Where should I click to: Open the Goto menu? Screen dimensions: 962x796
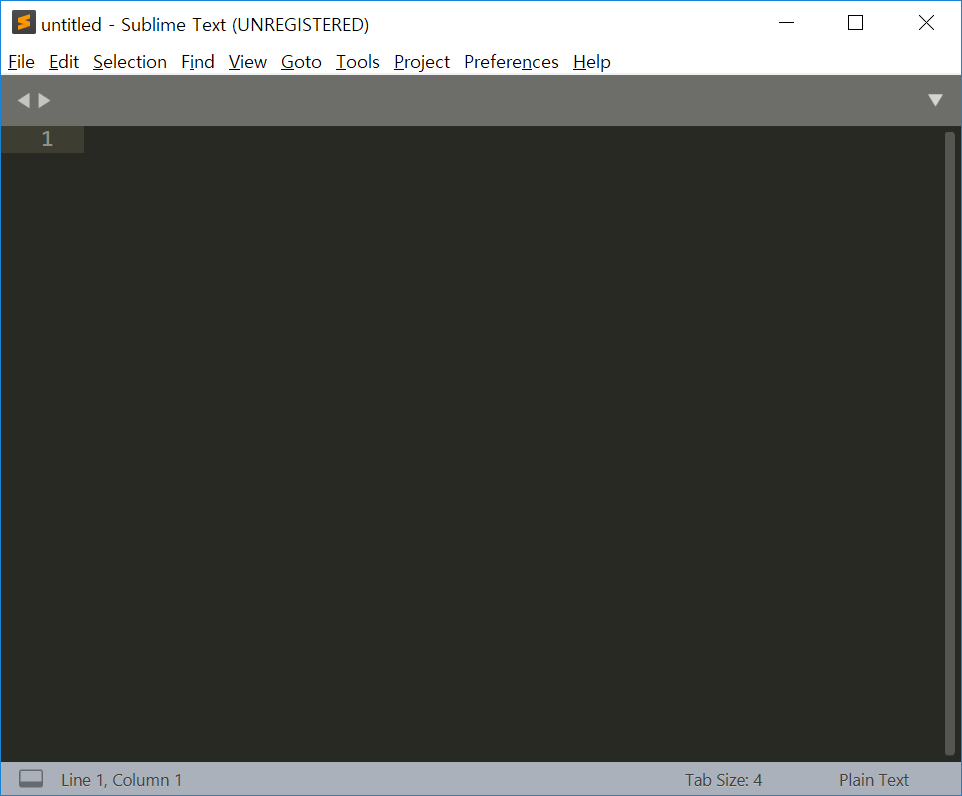tap(301, 62)
